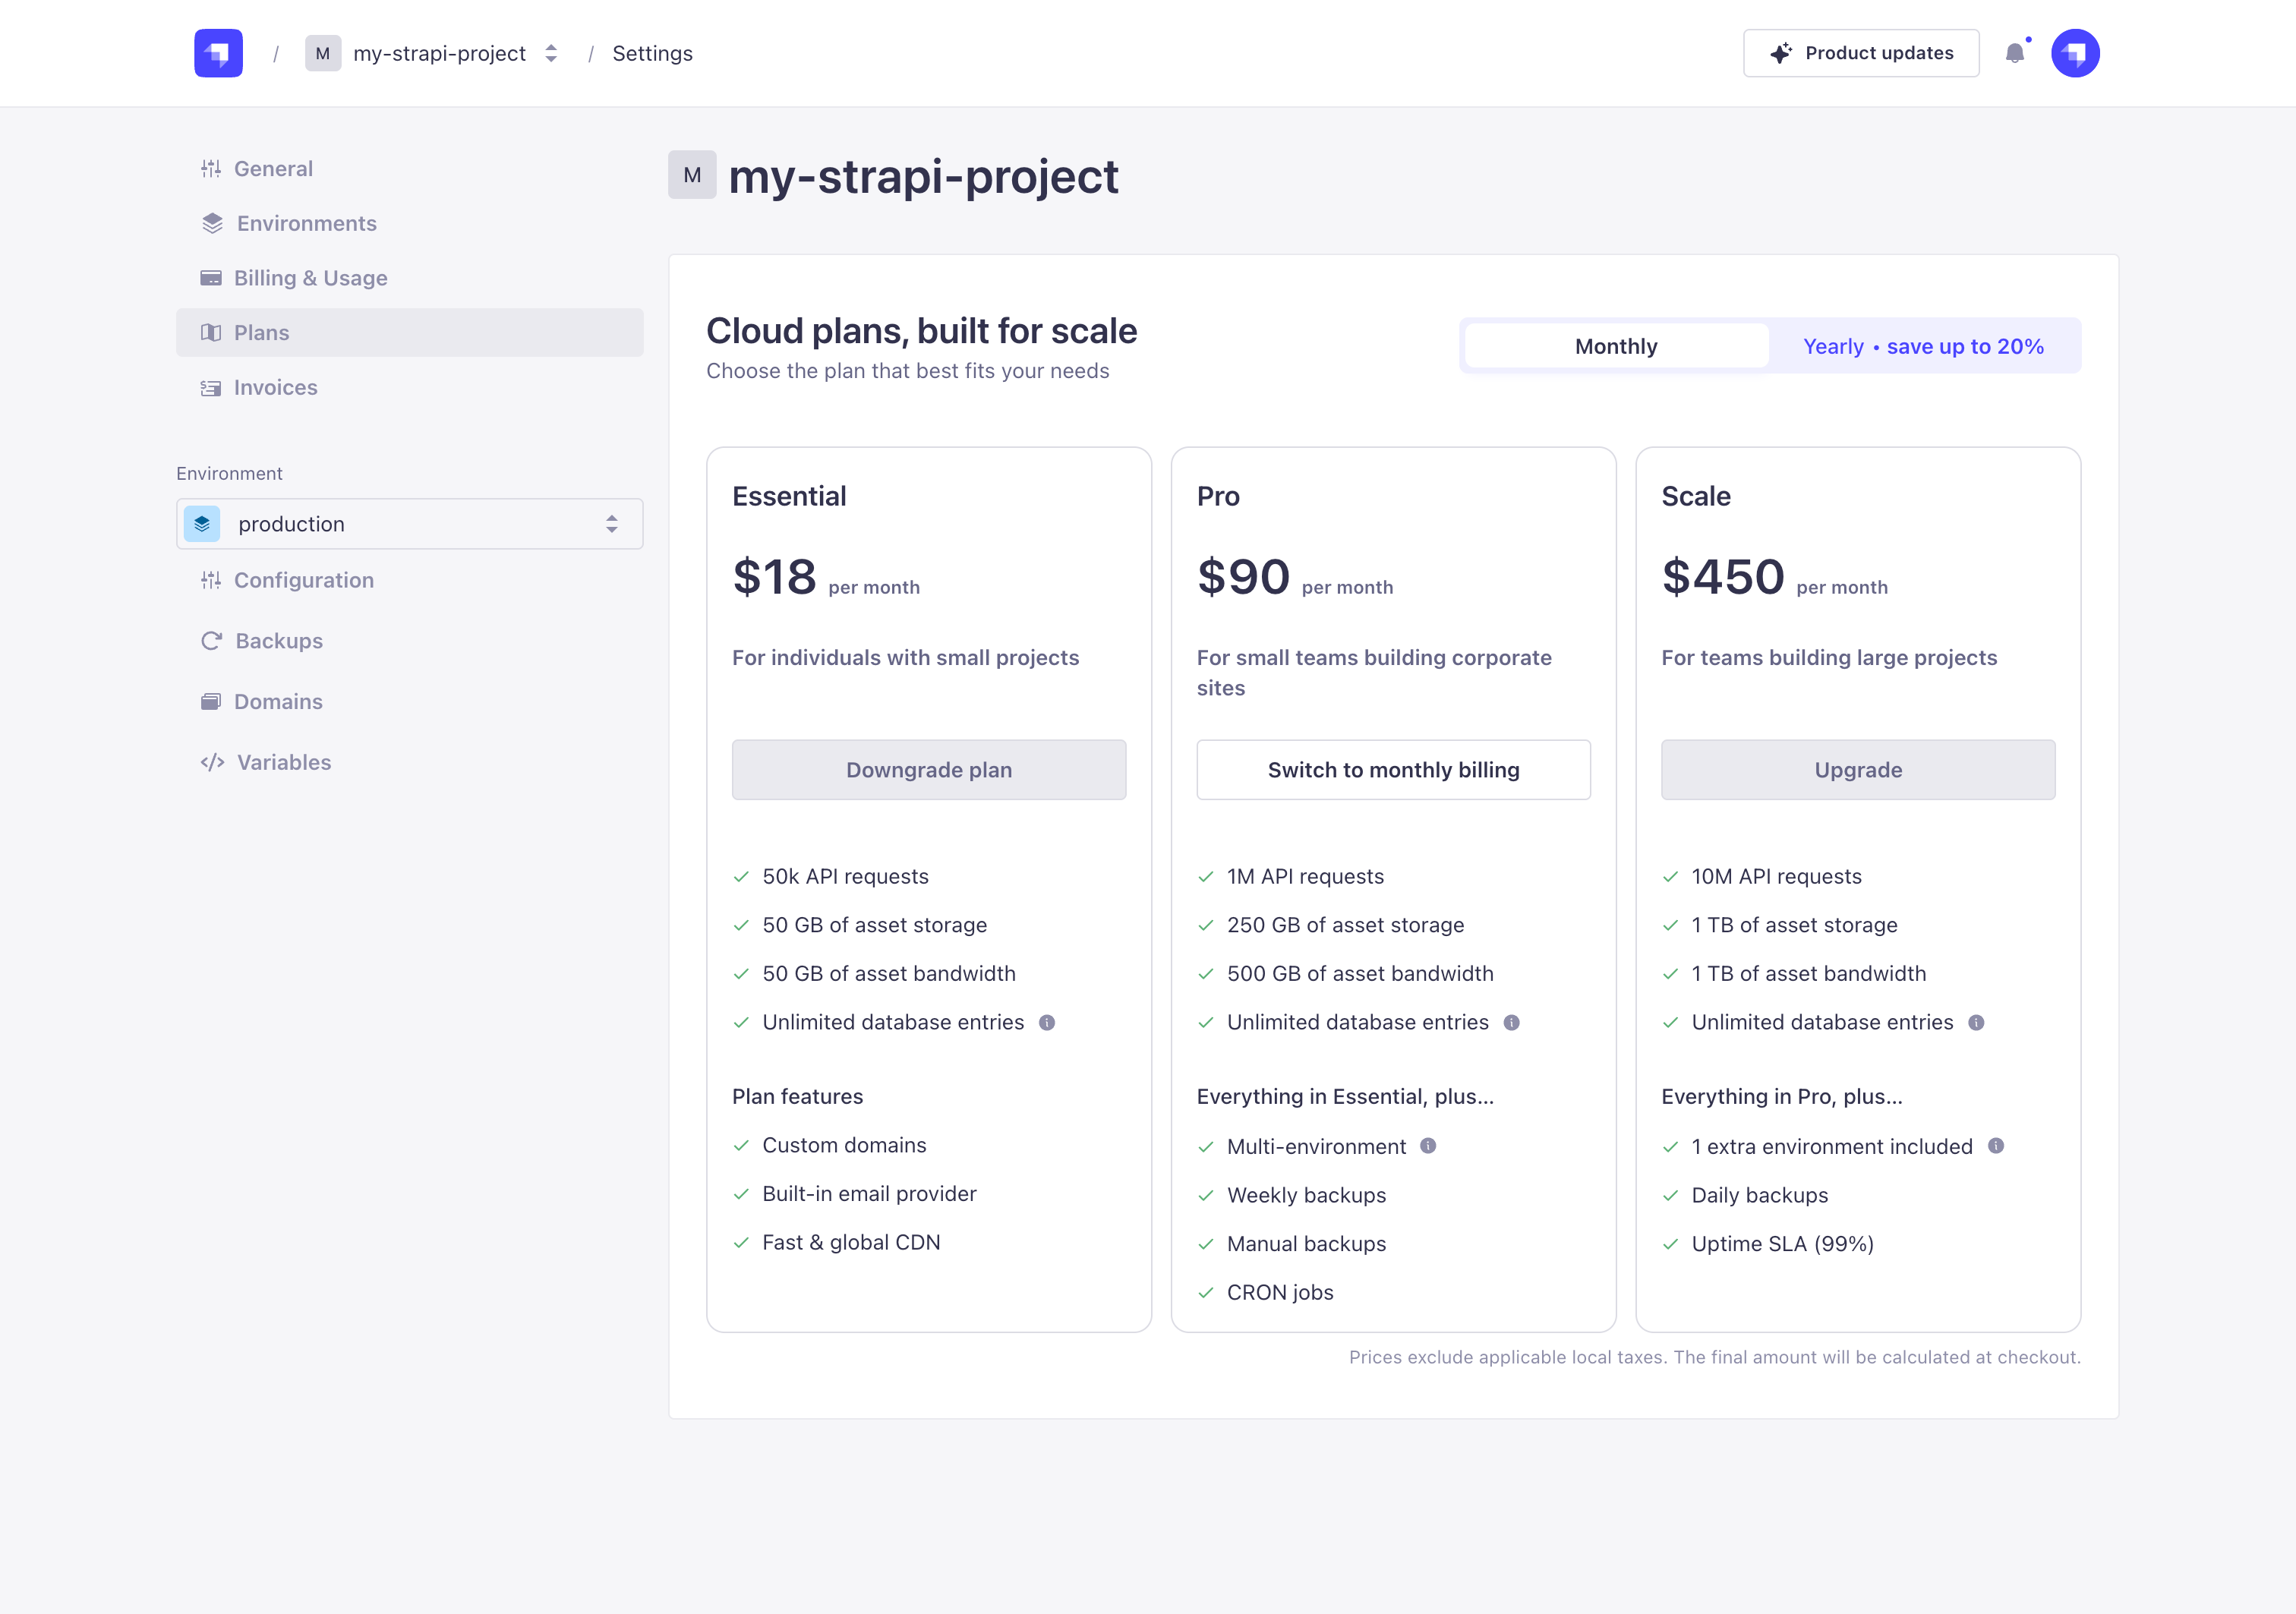Click the Invoices icon

[211, 387]
